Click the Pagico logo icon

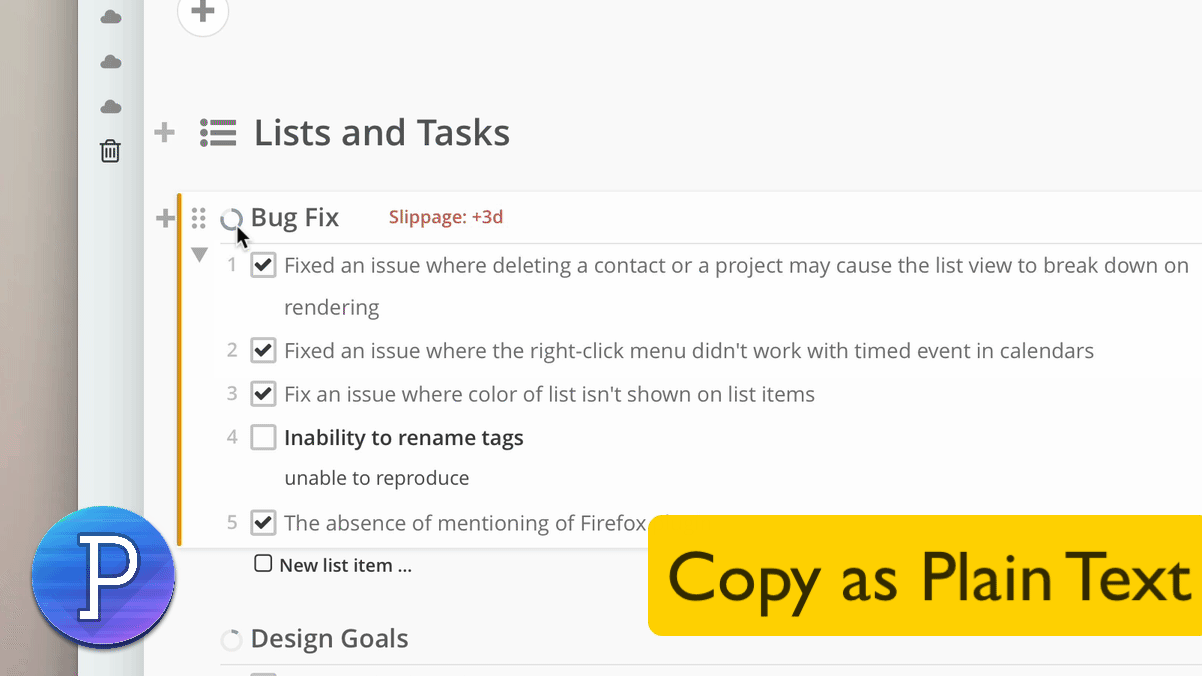click(x=103, y=577)
